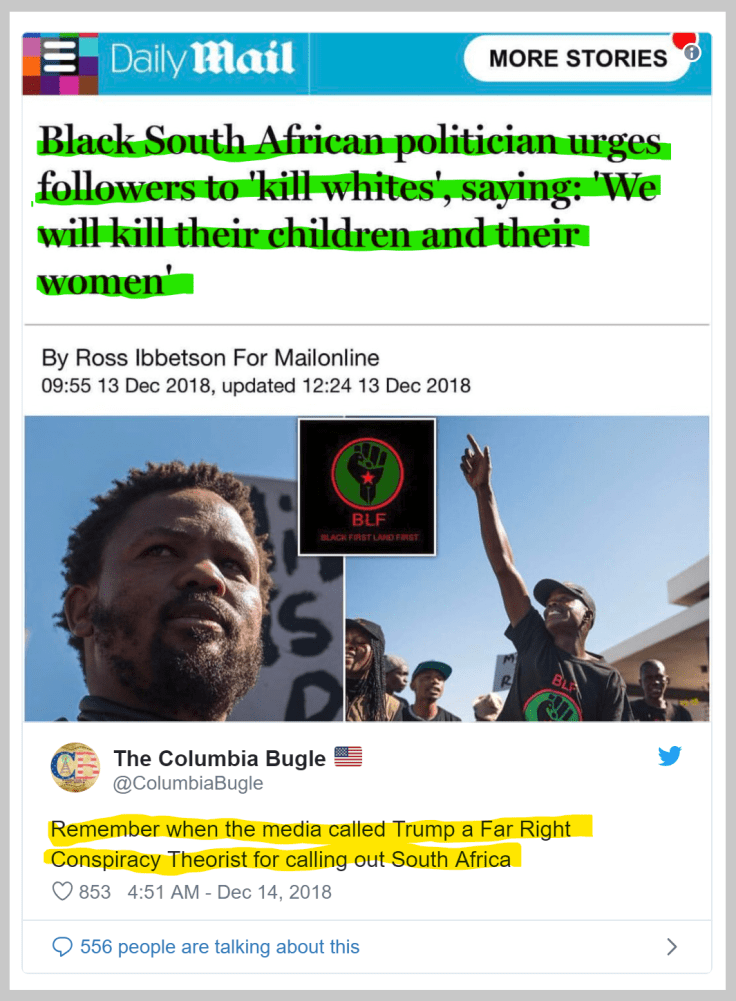Open The Columbia Bugle profile avatar
The width and height of the screenshot is (736, 1001).
(75, 767)
